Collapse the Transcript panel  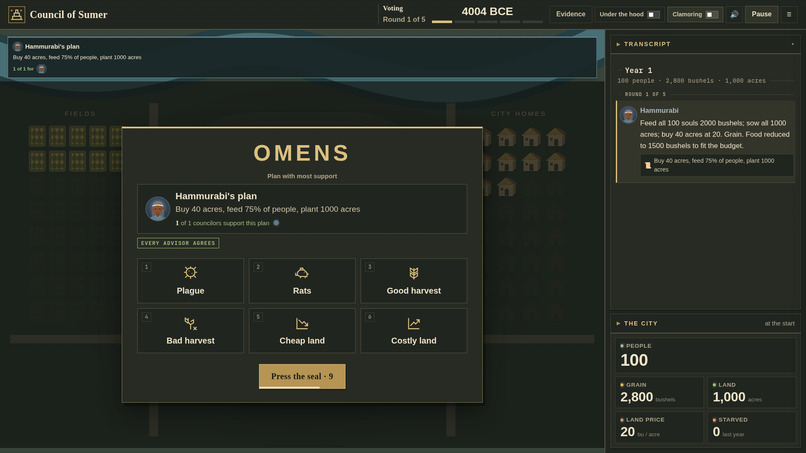point(618,44)
